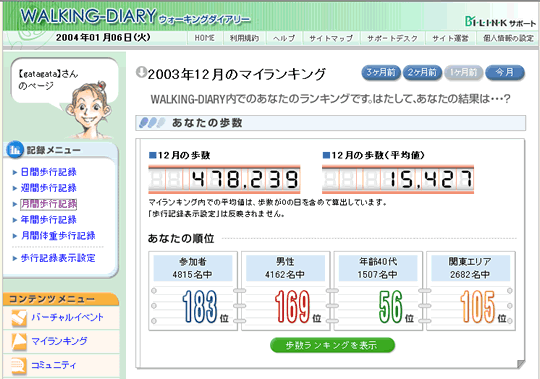Click the 男性 4162名中 header

285,268
